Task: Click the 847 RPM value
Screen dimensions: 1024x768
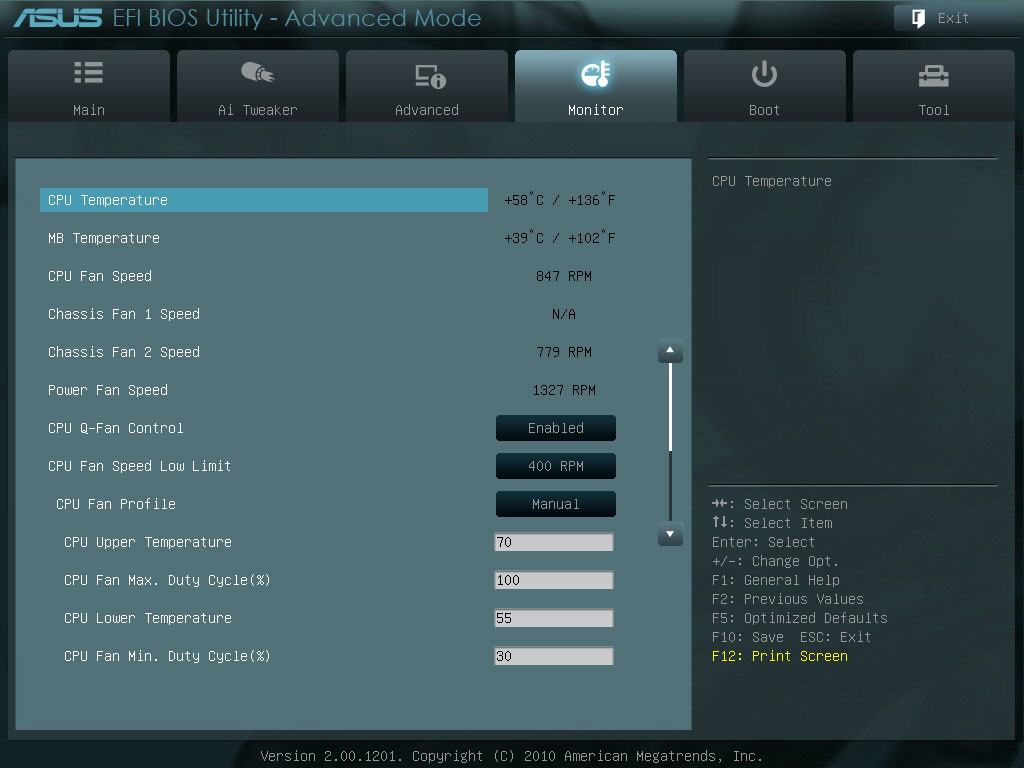Action: coord(564,276)
